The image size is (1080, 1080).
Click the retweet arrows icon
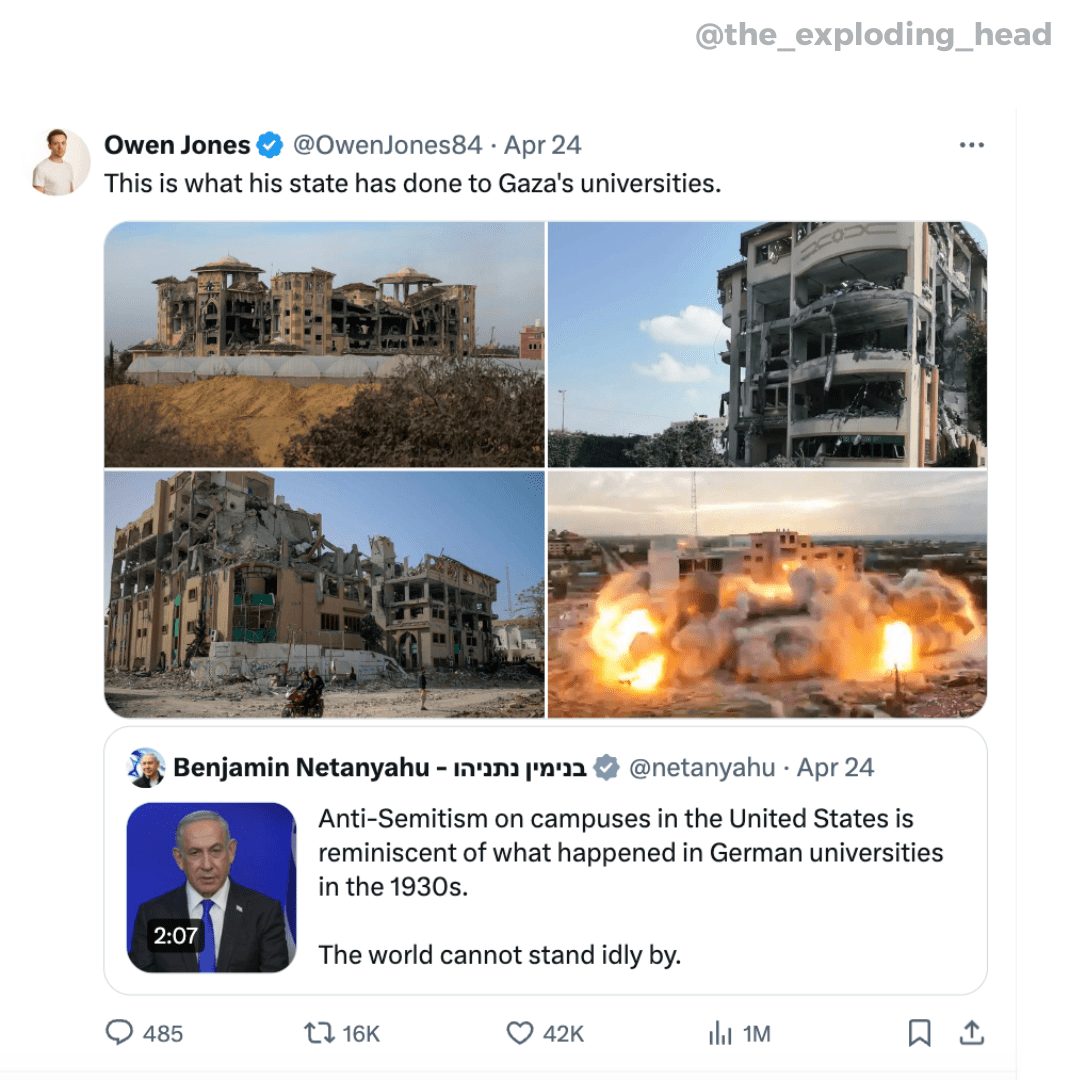pyautogui.click(x=319, y=1033)
